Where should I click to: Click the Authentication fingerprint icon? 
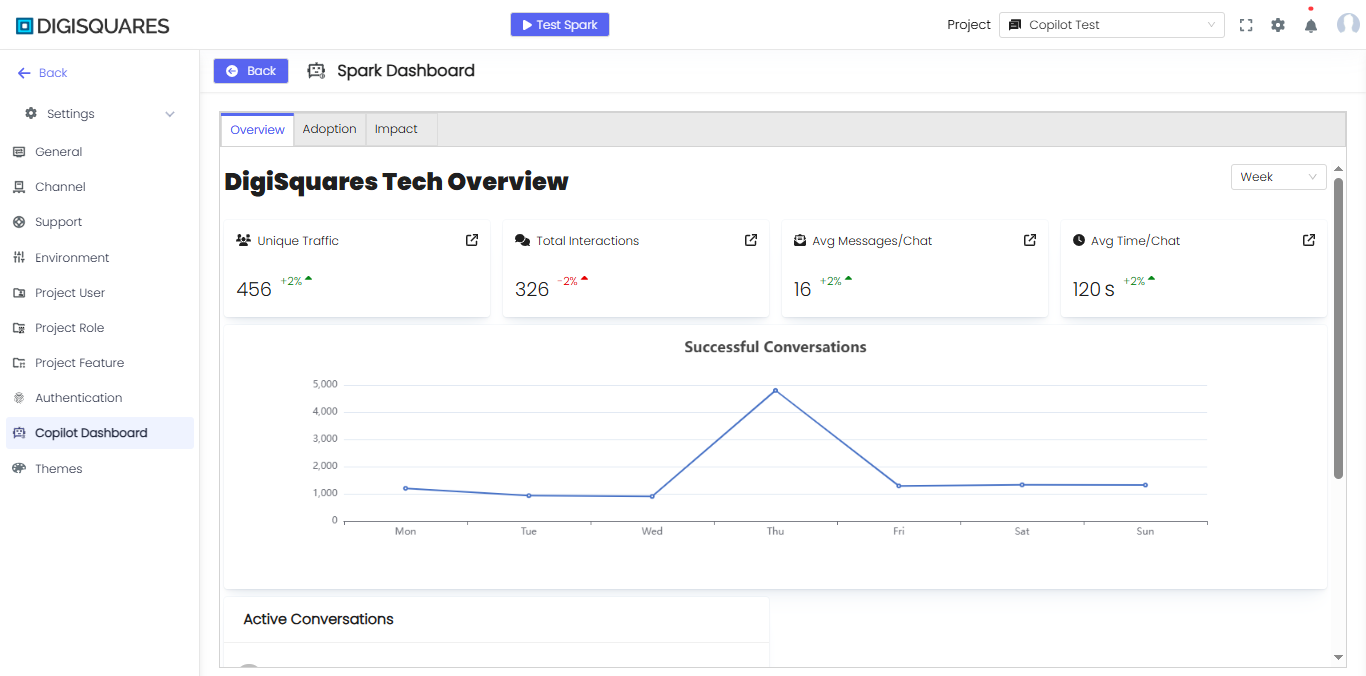tap(19, 398)
